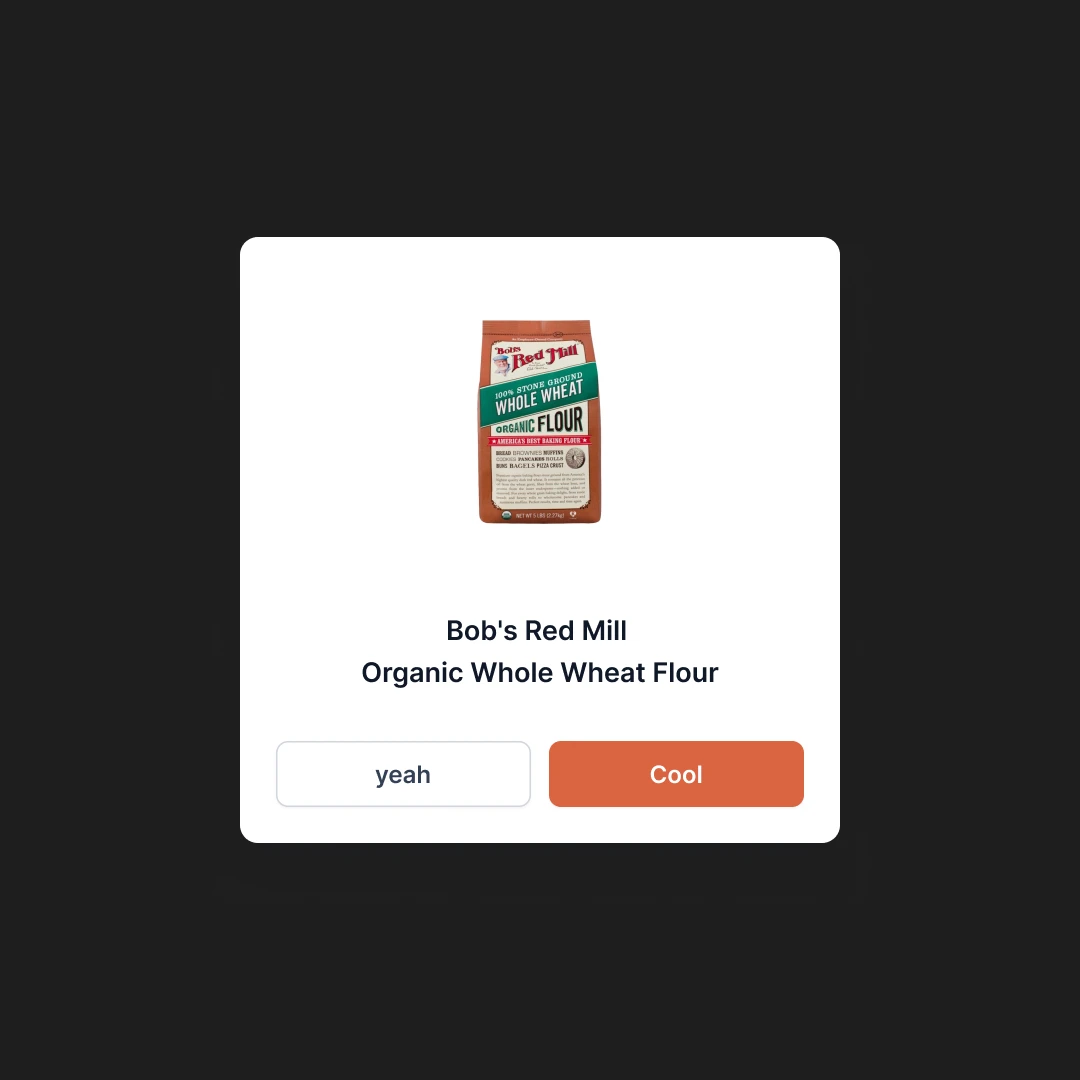Click the top fold of the flour bag
1080x1080 pixels.
537,329
